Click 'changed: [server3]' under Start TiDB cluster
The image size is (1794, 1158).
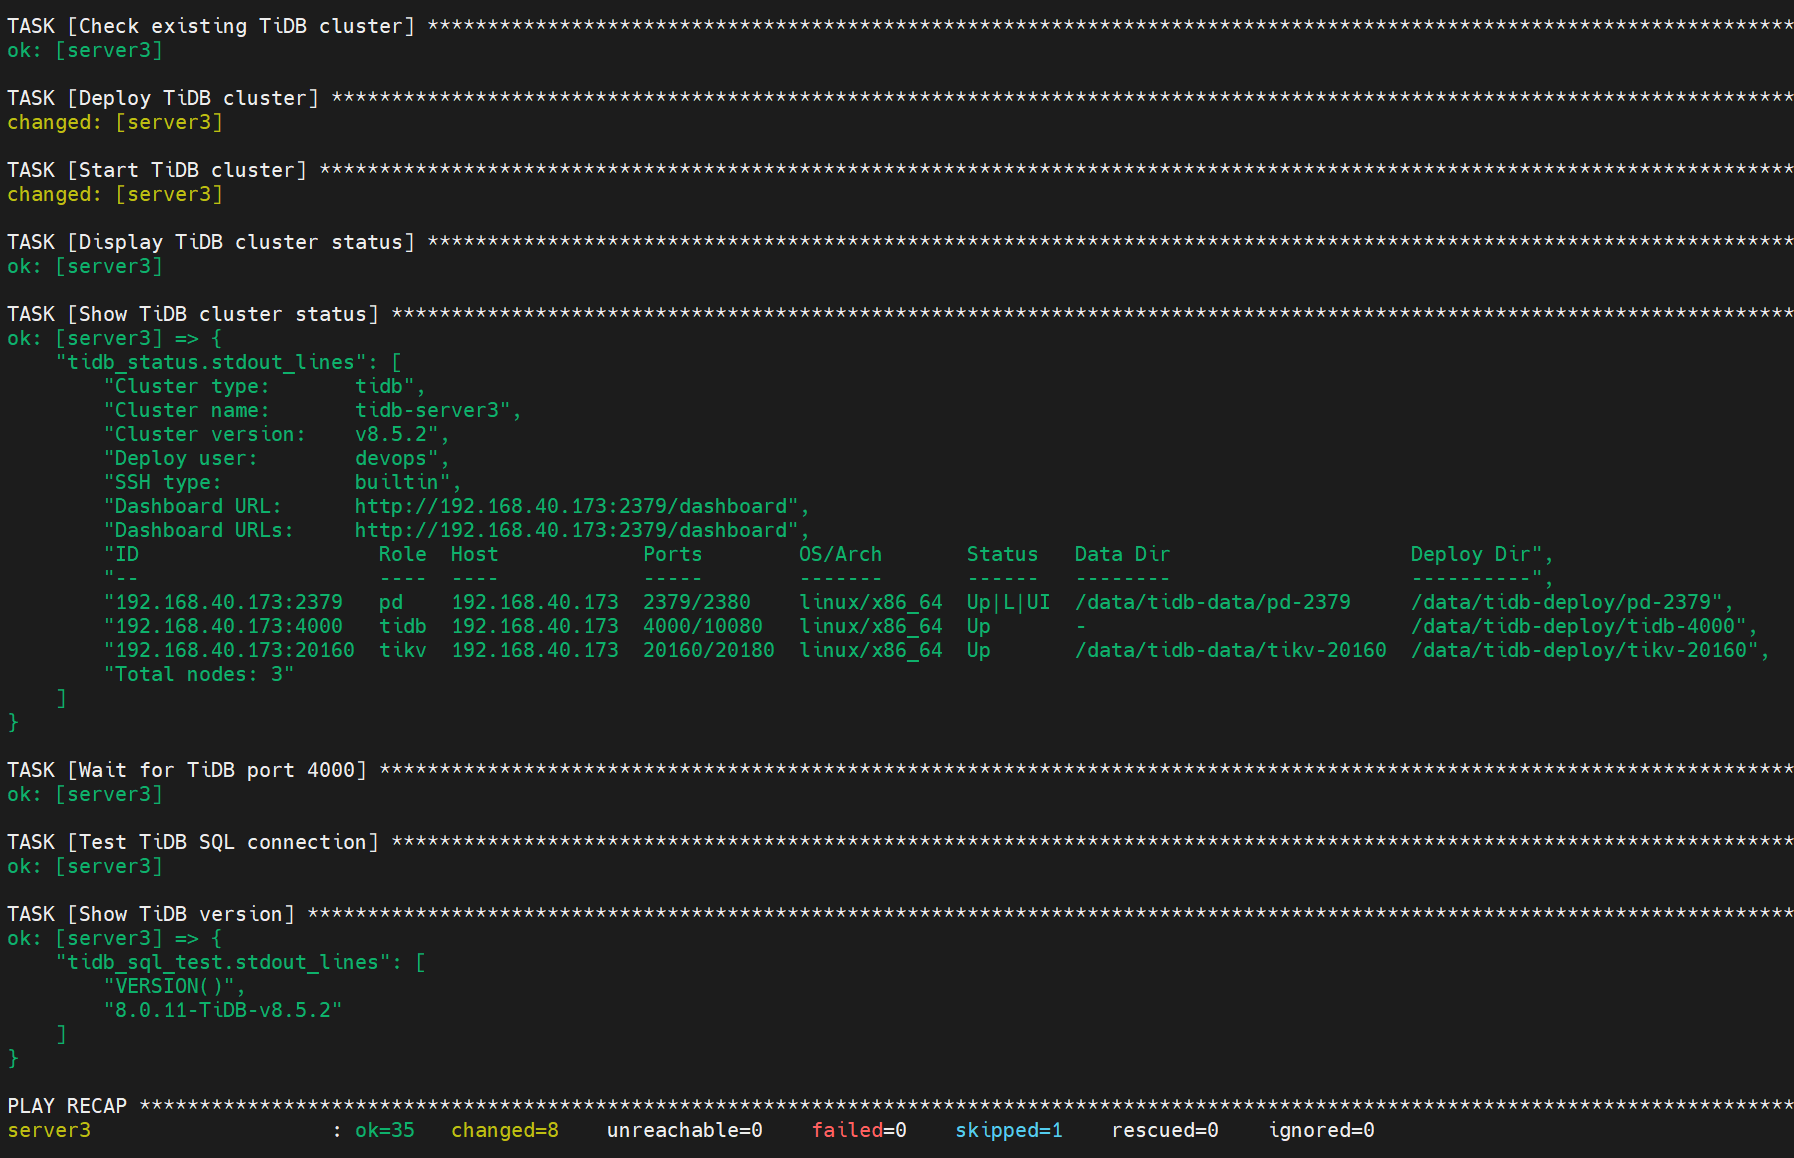pyautogui.click(x=115, y=194)
